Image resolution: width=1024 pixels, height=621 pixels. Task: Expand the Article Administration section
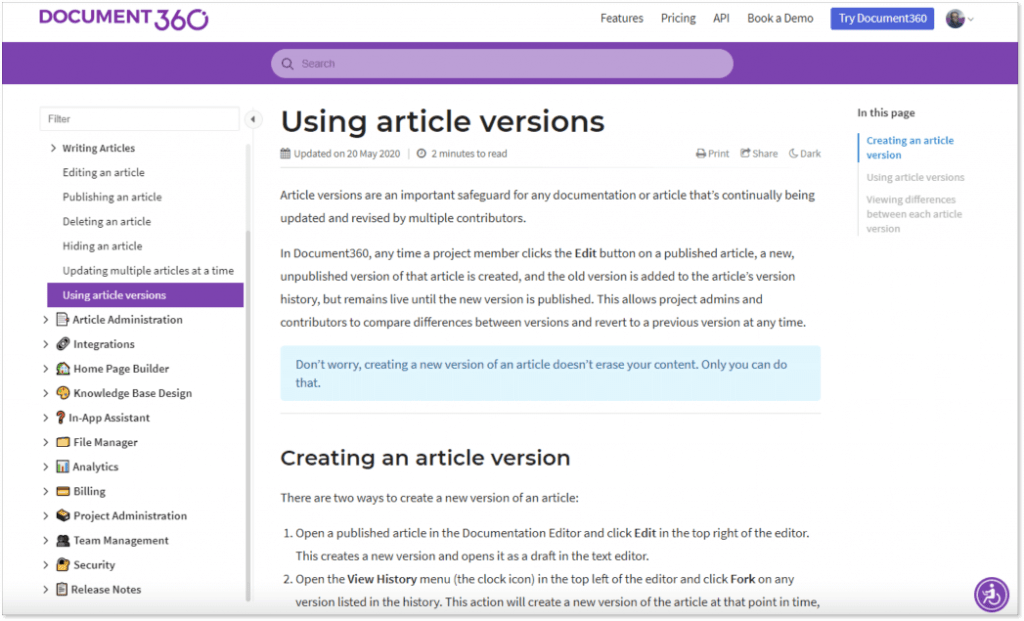44,319
